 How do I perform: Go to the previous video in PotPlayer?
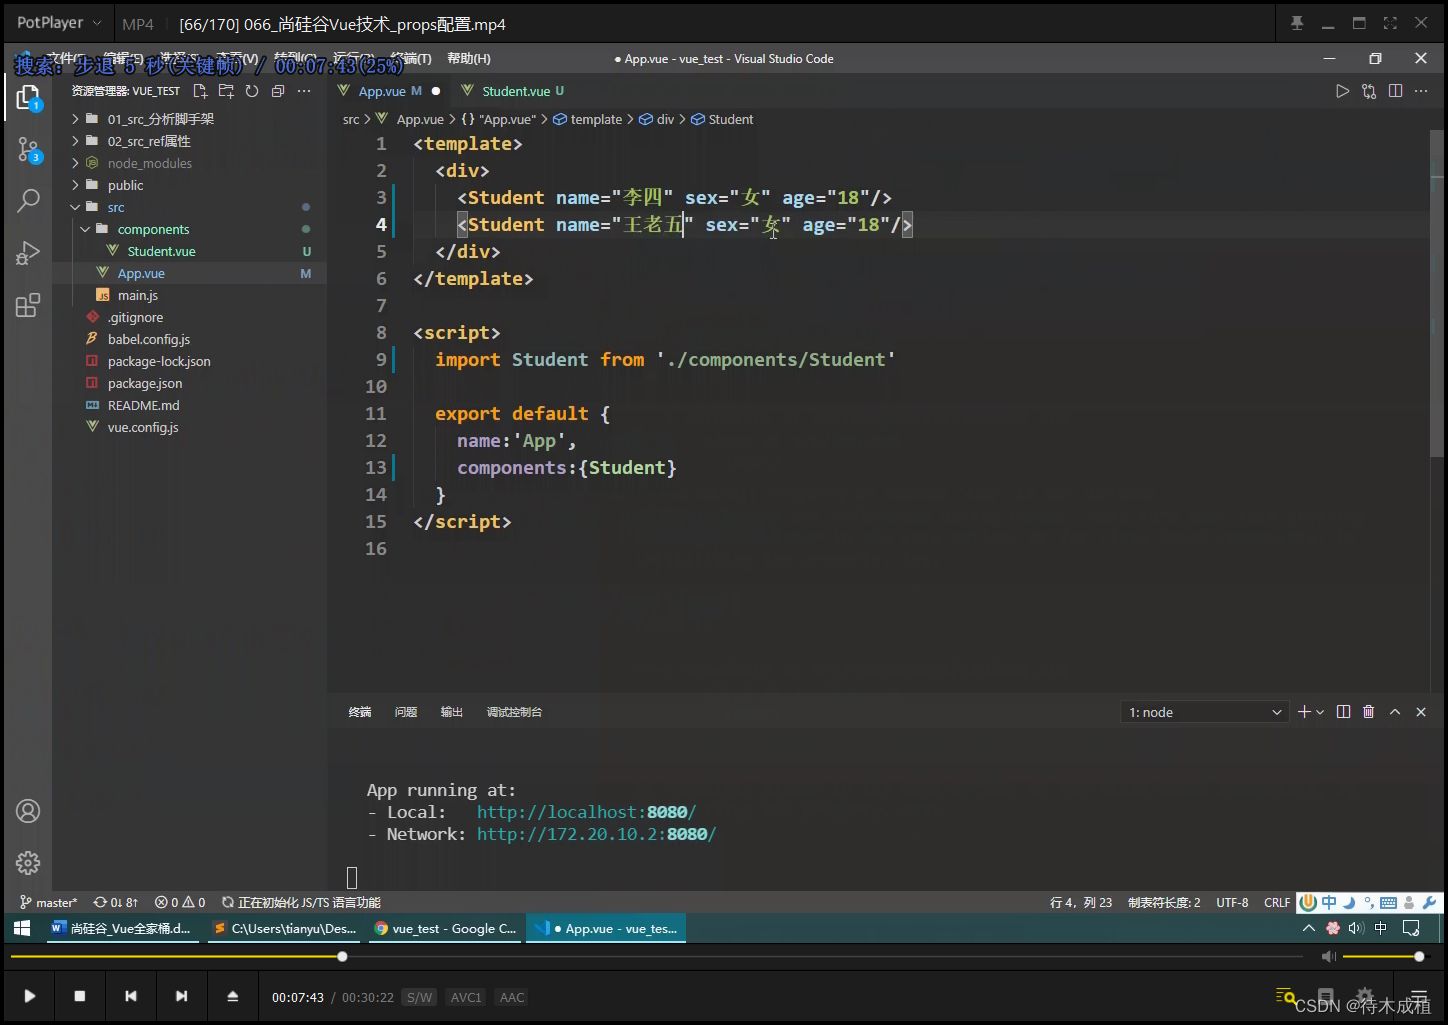click(130, 996)
